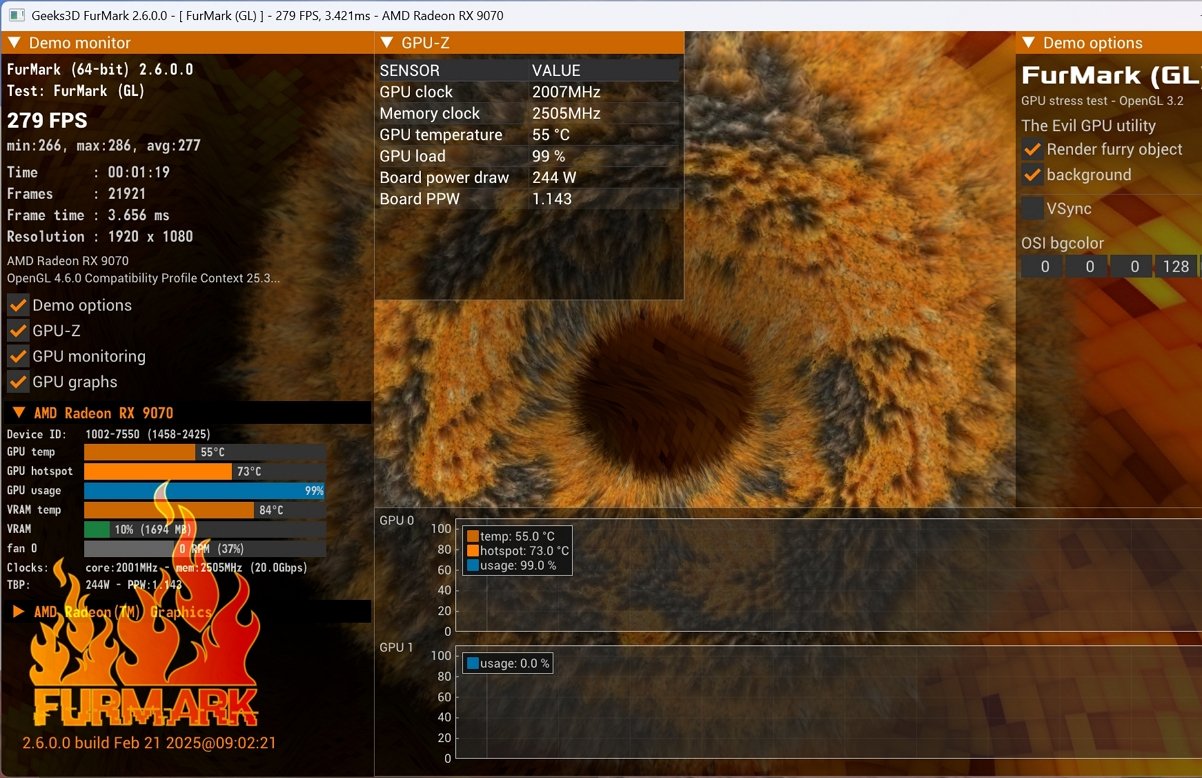Click the Time 00:01:19 line

pyautogui.click(x=88, y=172)
